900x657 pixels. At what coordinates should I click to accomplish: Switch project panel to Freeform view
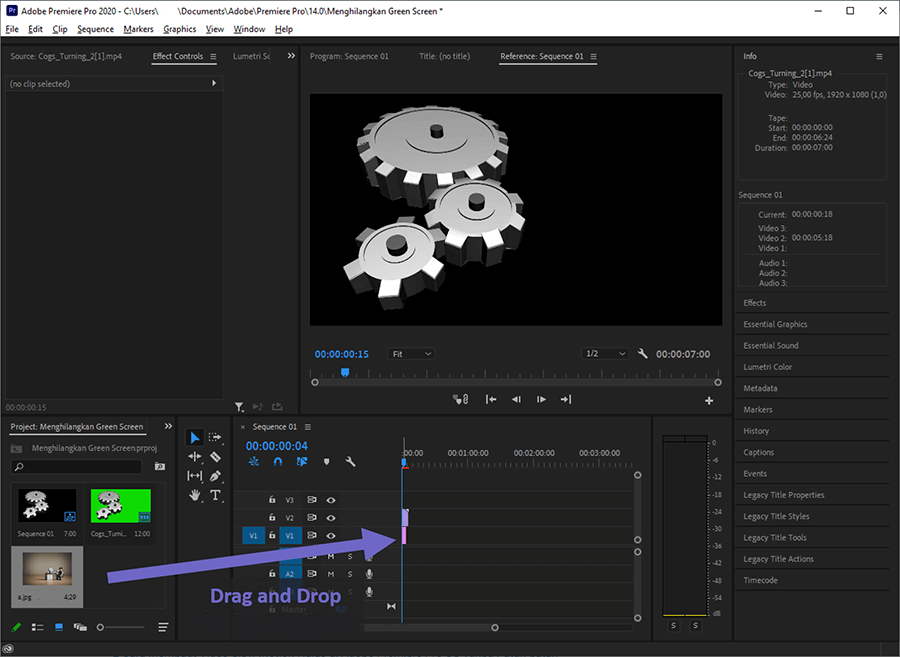(80, 627)
